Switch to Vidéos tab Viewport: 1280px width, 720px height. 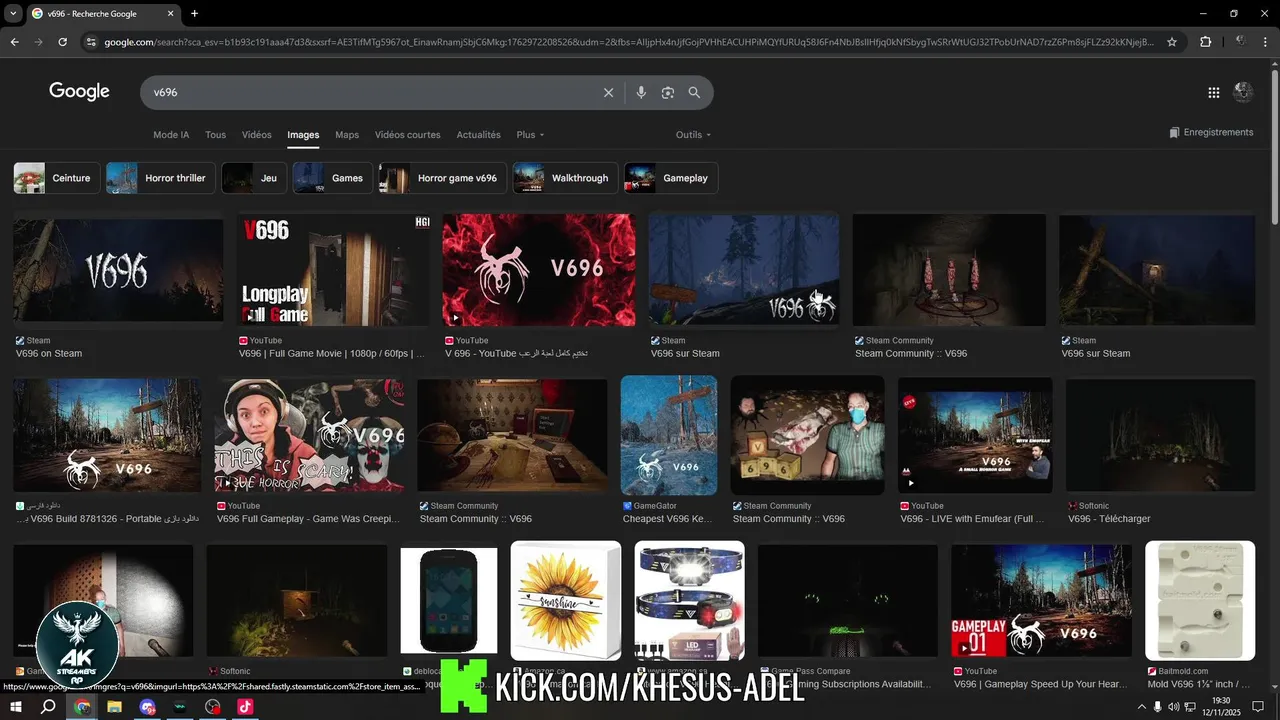[256, 135]
